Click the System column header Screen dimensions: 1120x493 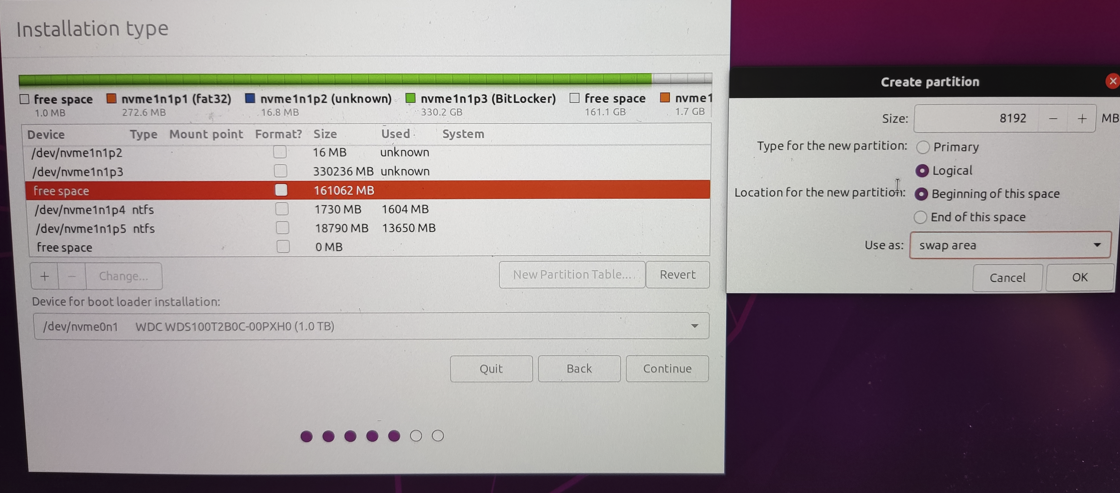463,134
